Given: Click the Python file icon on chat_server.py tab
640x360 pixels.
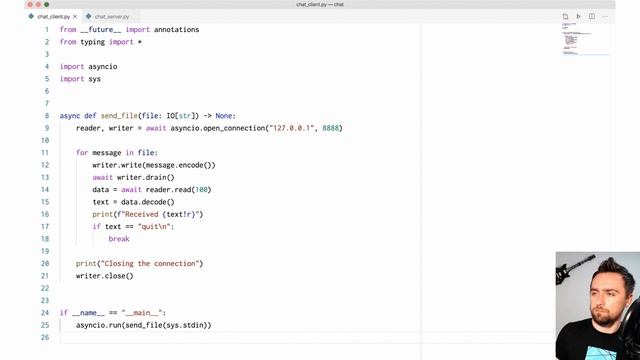Looking at the screenshot, I should pyautogui.click(x=88, y=16).
